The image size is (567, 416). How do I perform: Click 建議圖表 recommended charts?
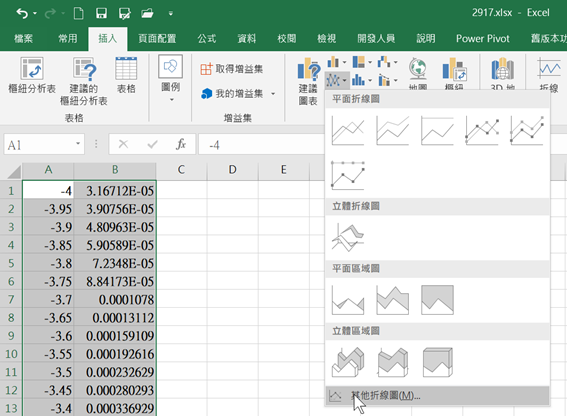(308, 81)
